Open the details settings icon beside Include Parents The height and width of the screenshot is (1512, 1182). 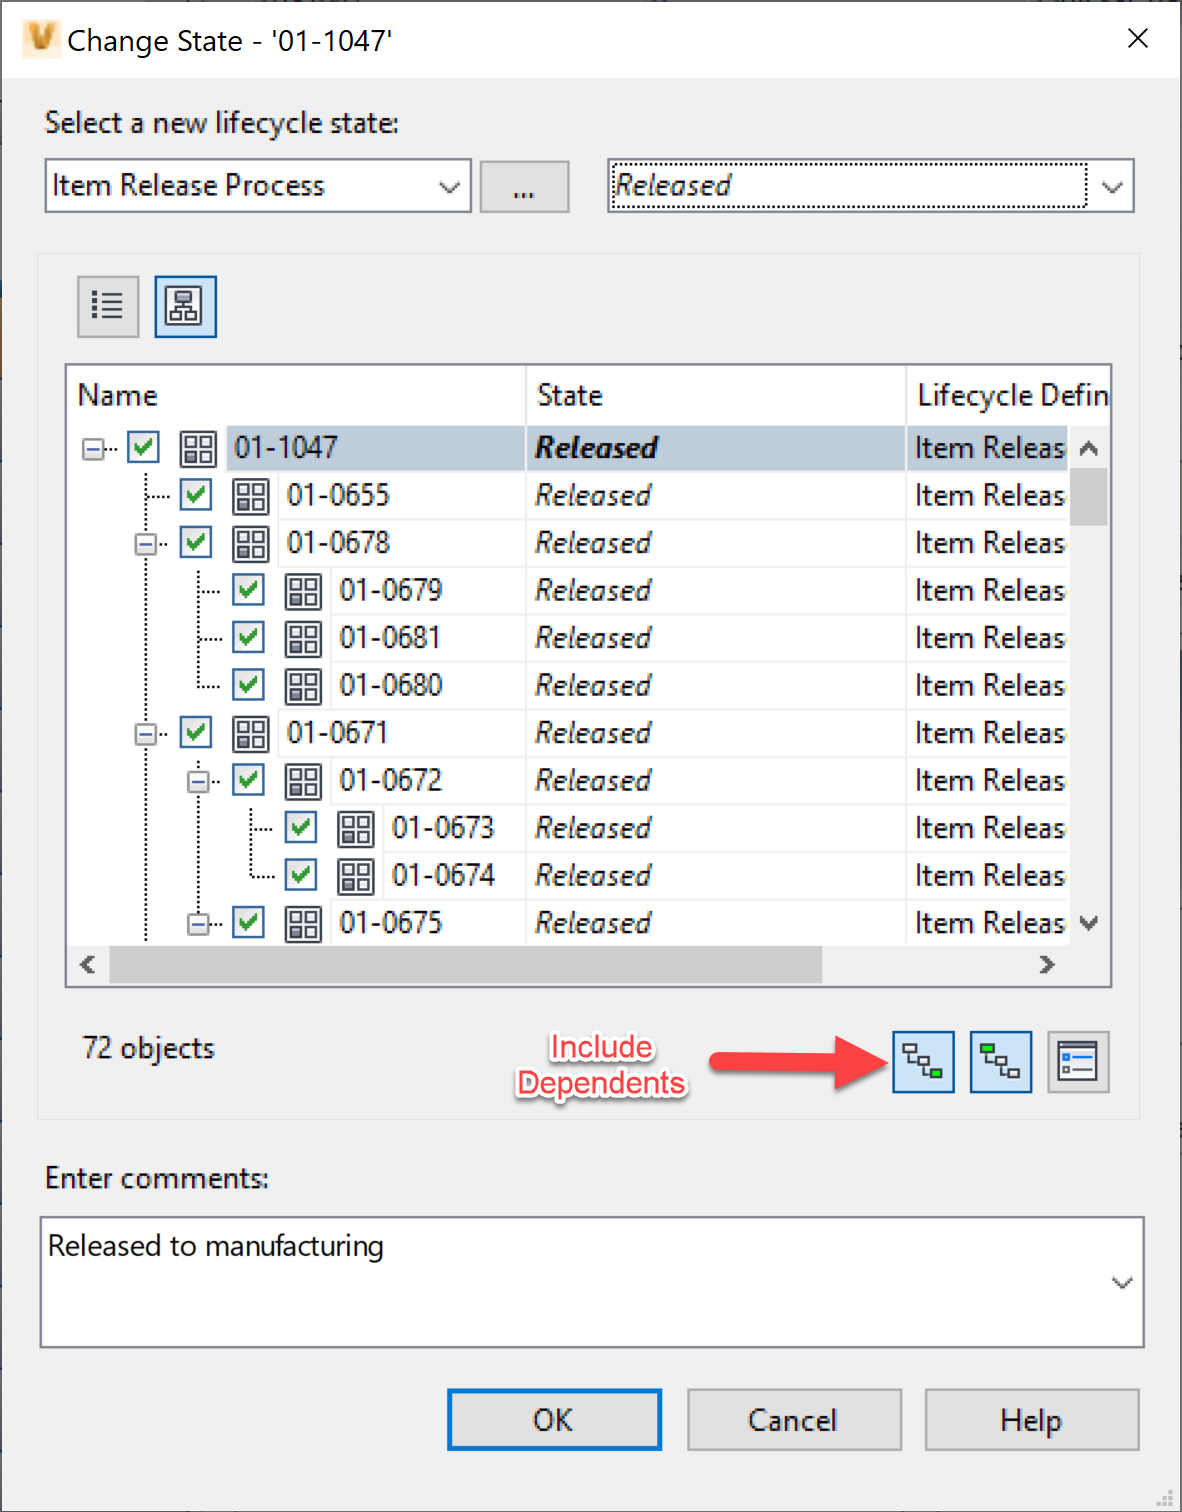click(1078, 1061)
